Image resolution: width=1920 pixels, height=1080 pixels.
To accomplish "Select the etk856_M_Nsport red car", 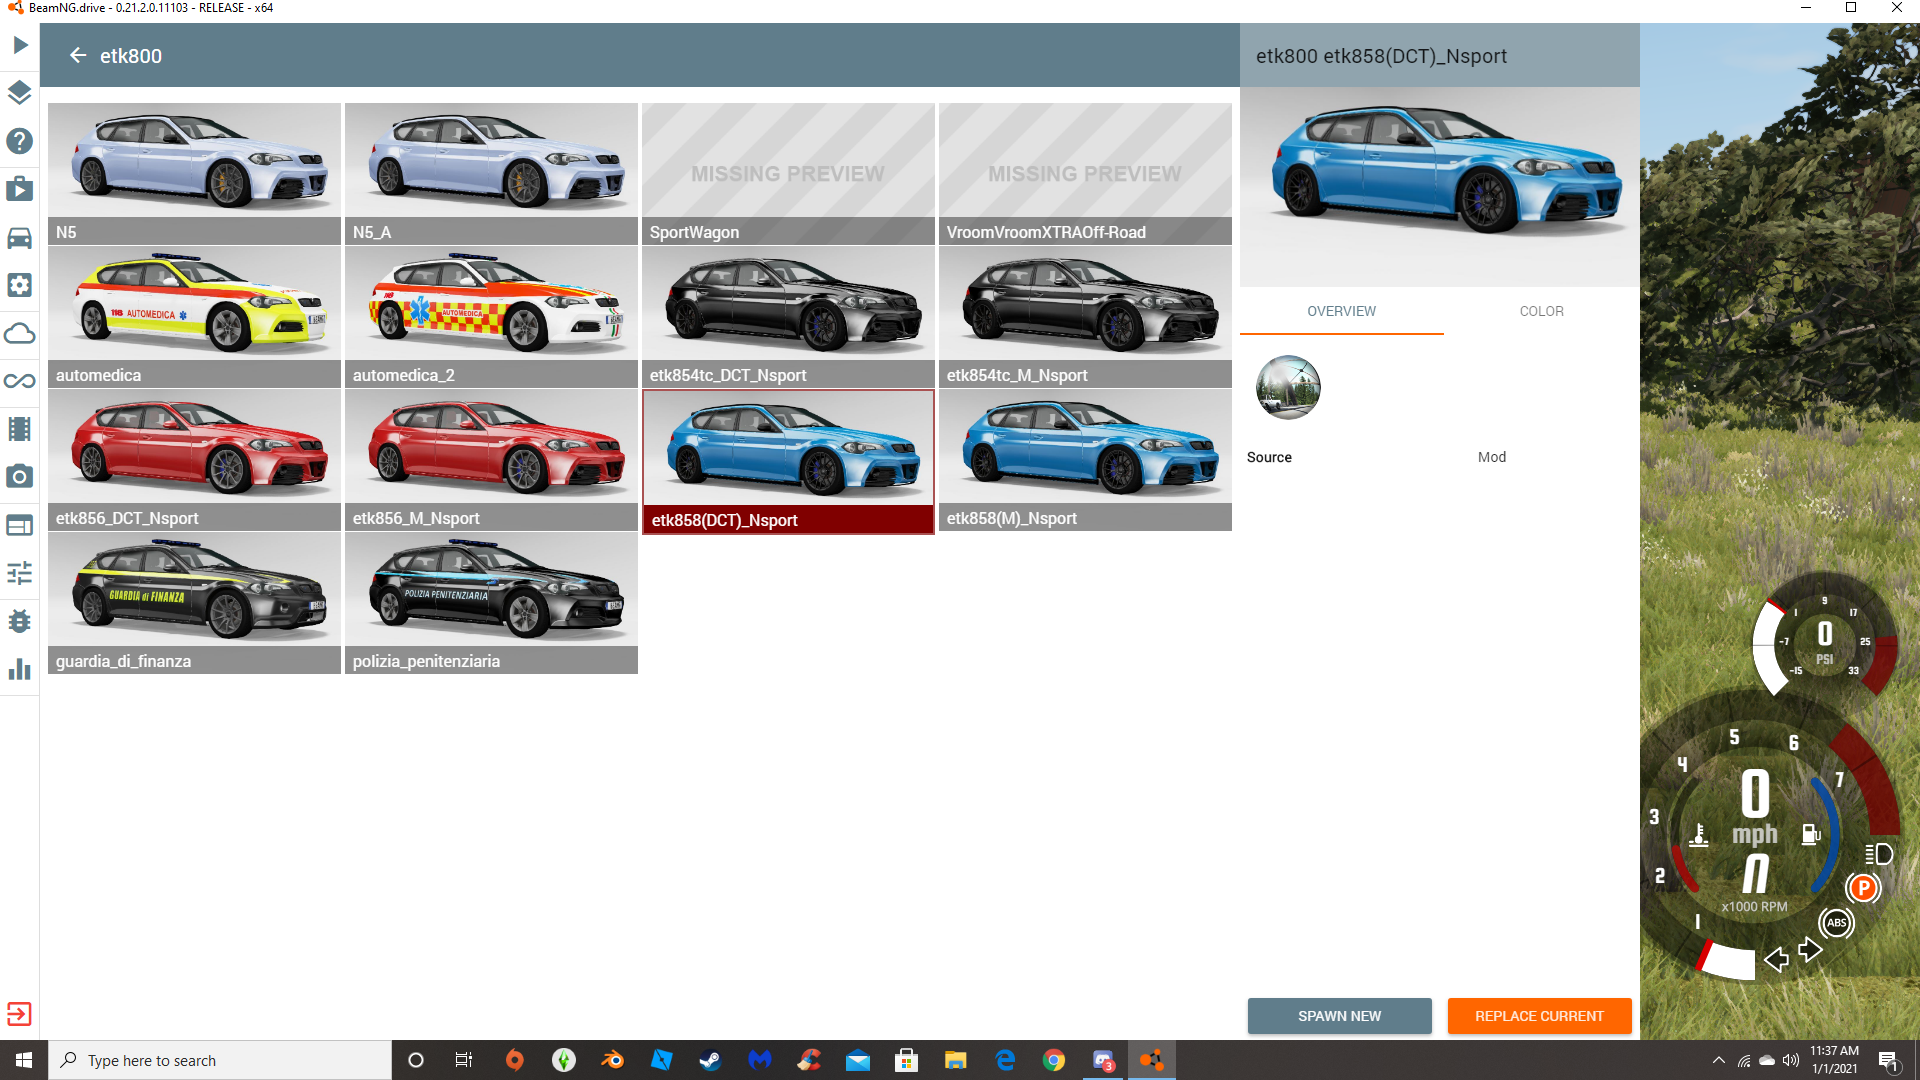I will pos(491,460).
